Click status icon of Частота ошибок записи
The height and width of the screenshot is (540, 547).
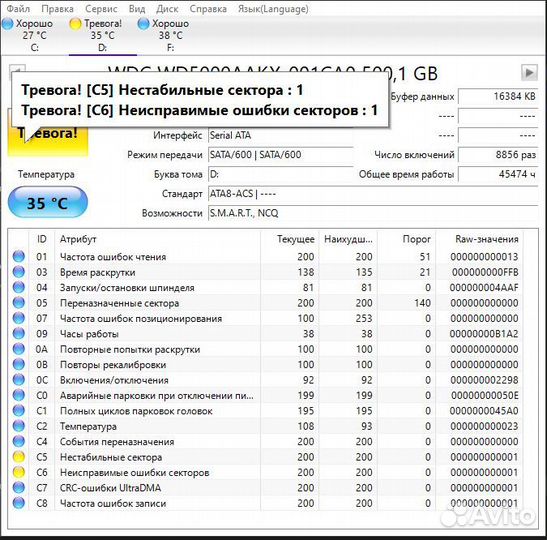(x=19, y=503)
